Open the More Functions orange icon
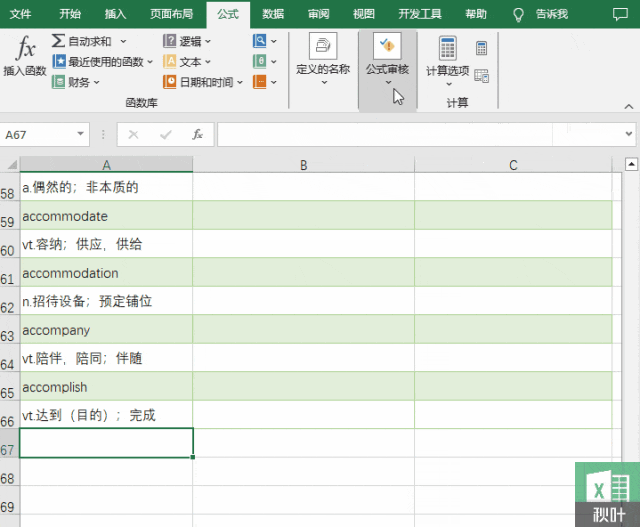 point(260,82)
